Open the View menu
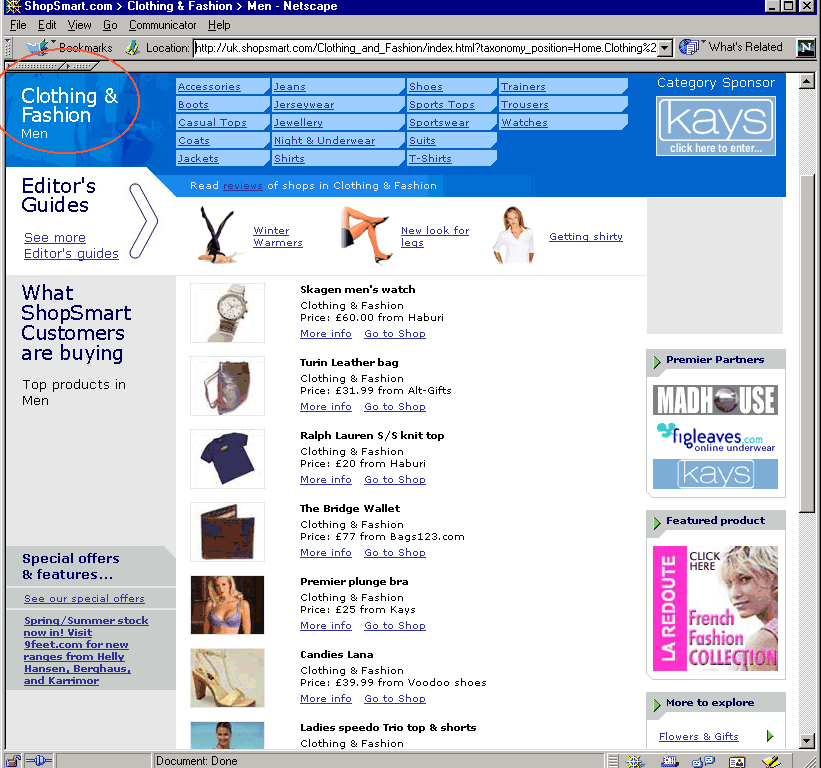This screenshot has height=768, width=821. coord(80,25)
